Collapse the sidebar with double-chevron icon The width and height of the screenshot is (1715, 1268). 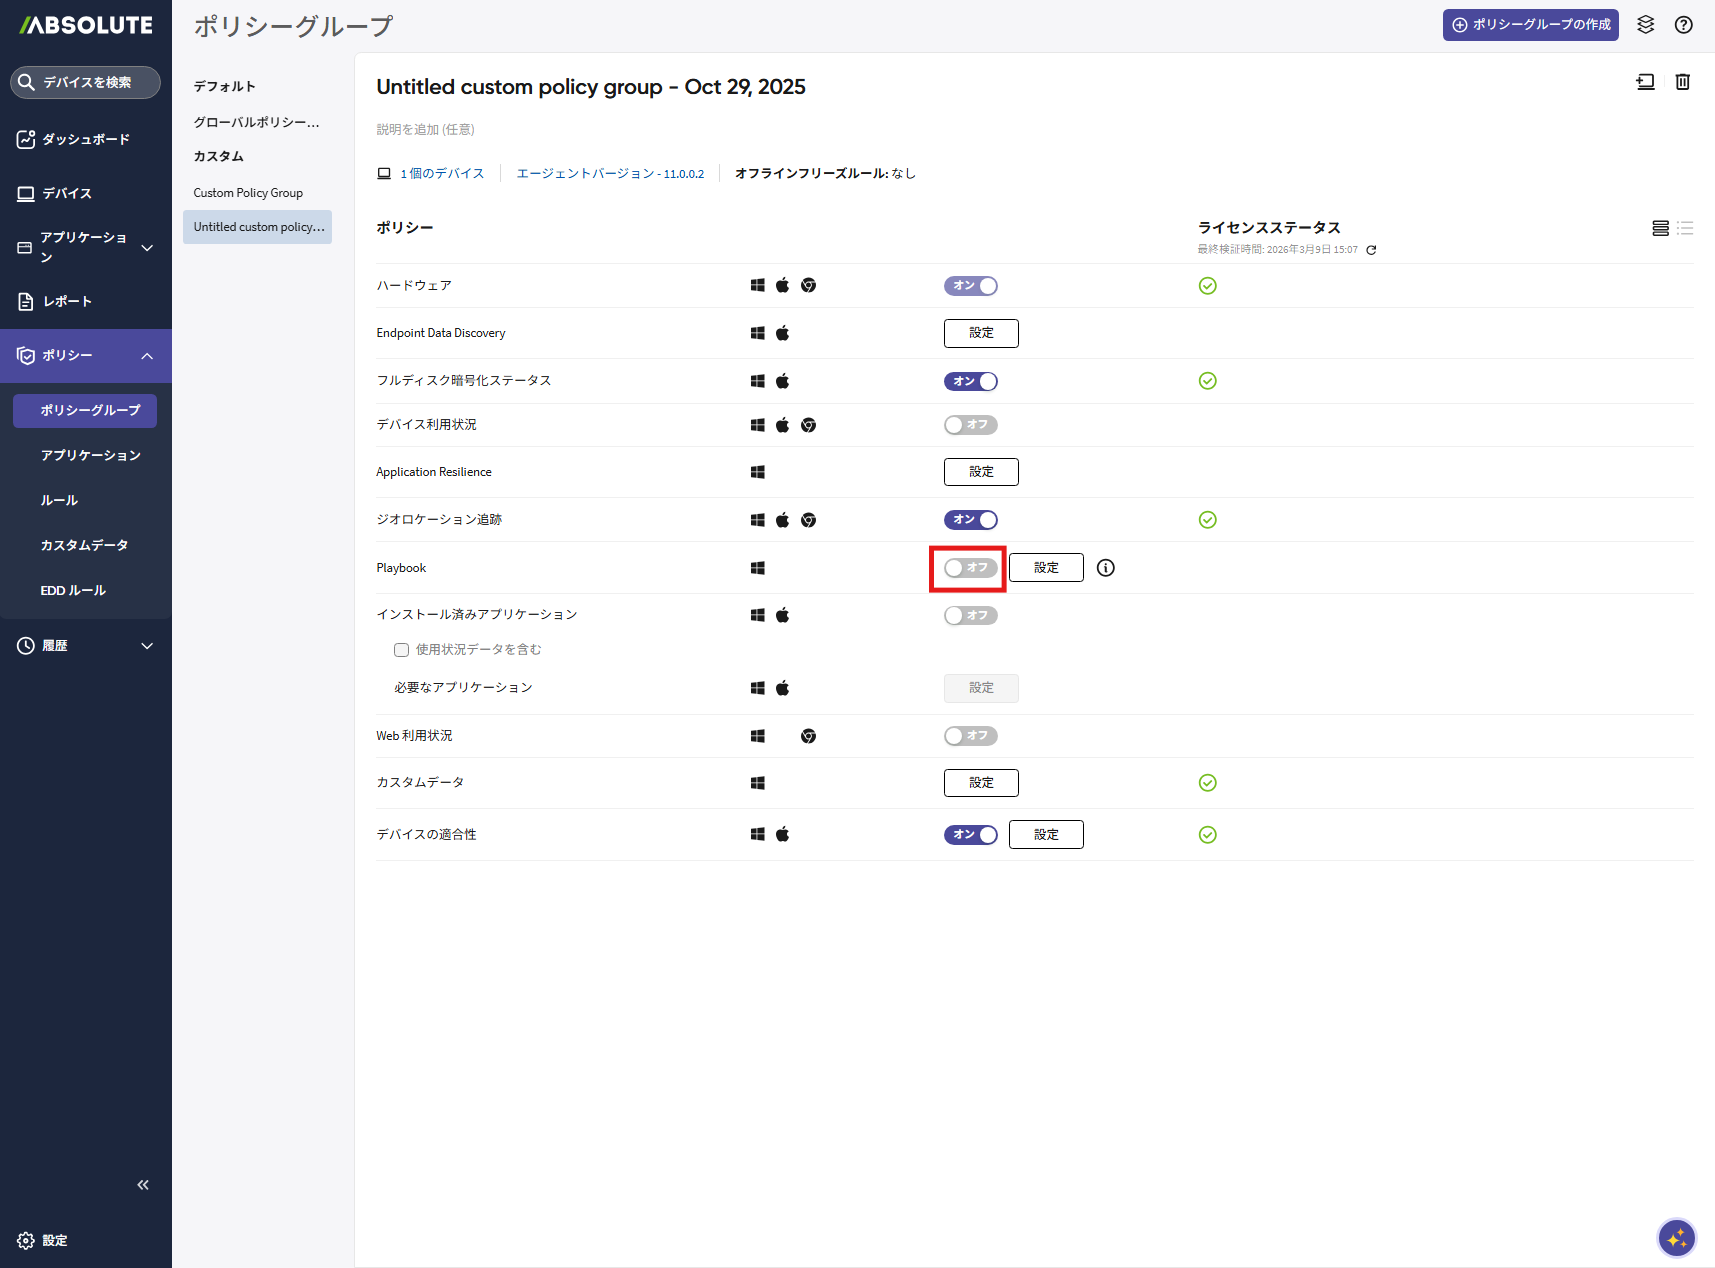143,1185
